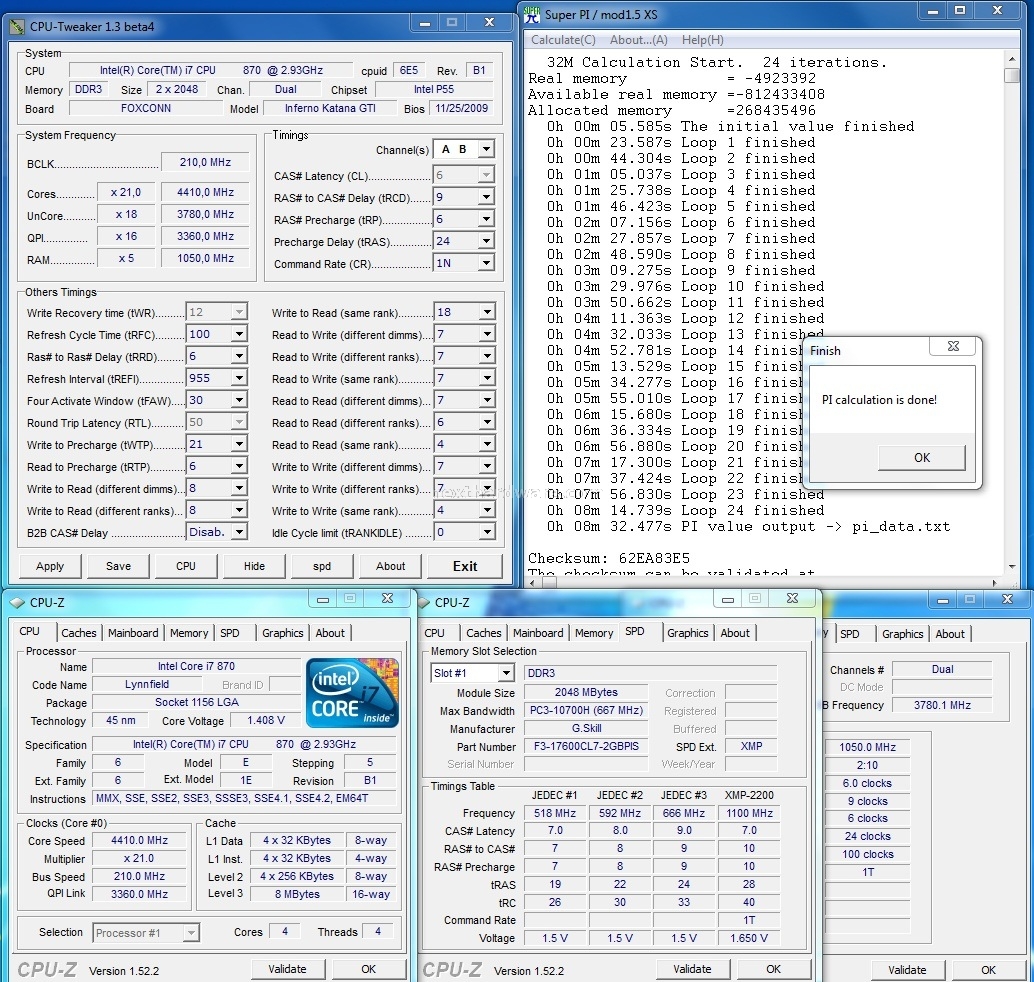This screenshot has width=1034, height=982.
Task: Close the Finish dialog with X
Action: pyautogui.click(x=953, y=346)
